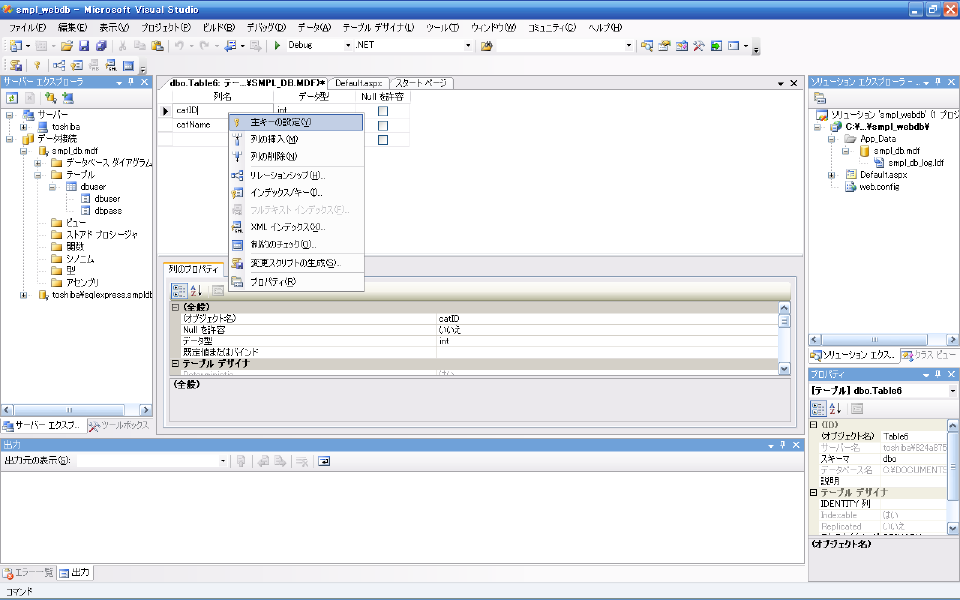The height and width of the screenshot is (600, 960).
Task: Collapse the テーブル folder in Server Explorer
Action: (38, 174)
